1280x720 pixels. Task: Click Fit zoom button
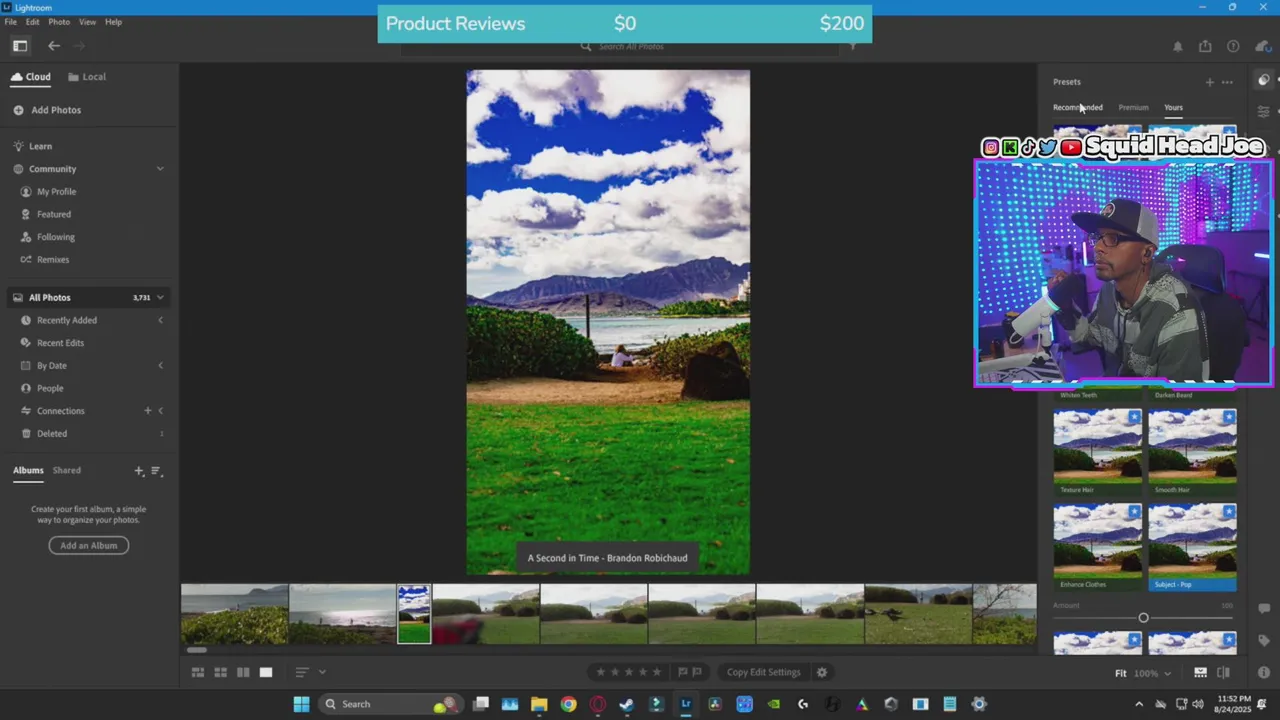click(x=1121, y=673)
